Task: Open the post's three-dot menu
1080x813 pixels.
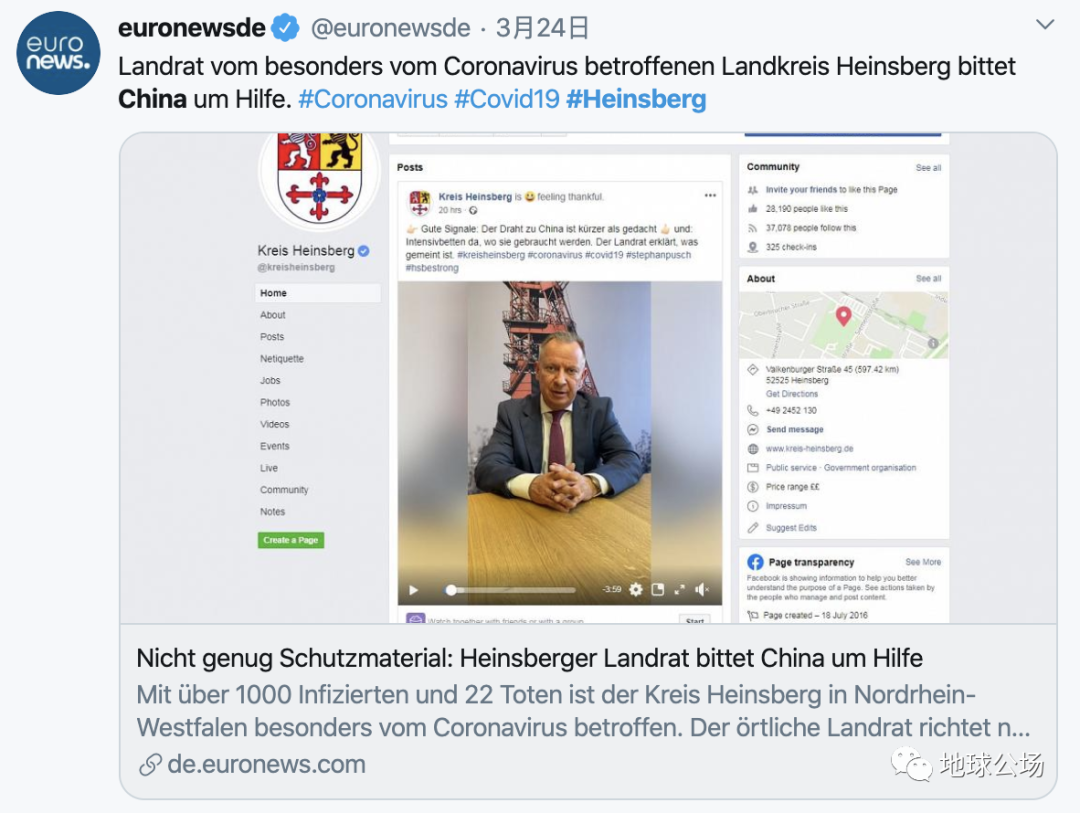Action: pos(710,196)
